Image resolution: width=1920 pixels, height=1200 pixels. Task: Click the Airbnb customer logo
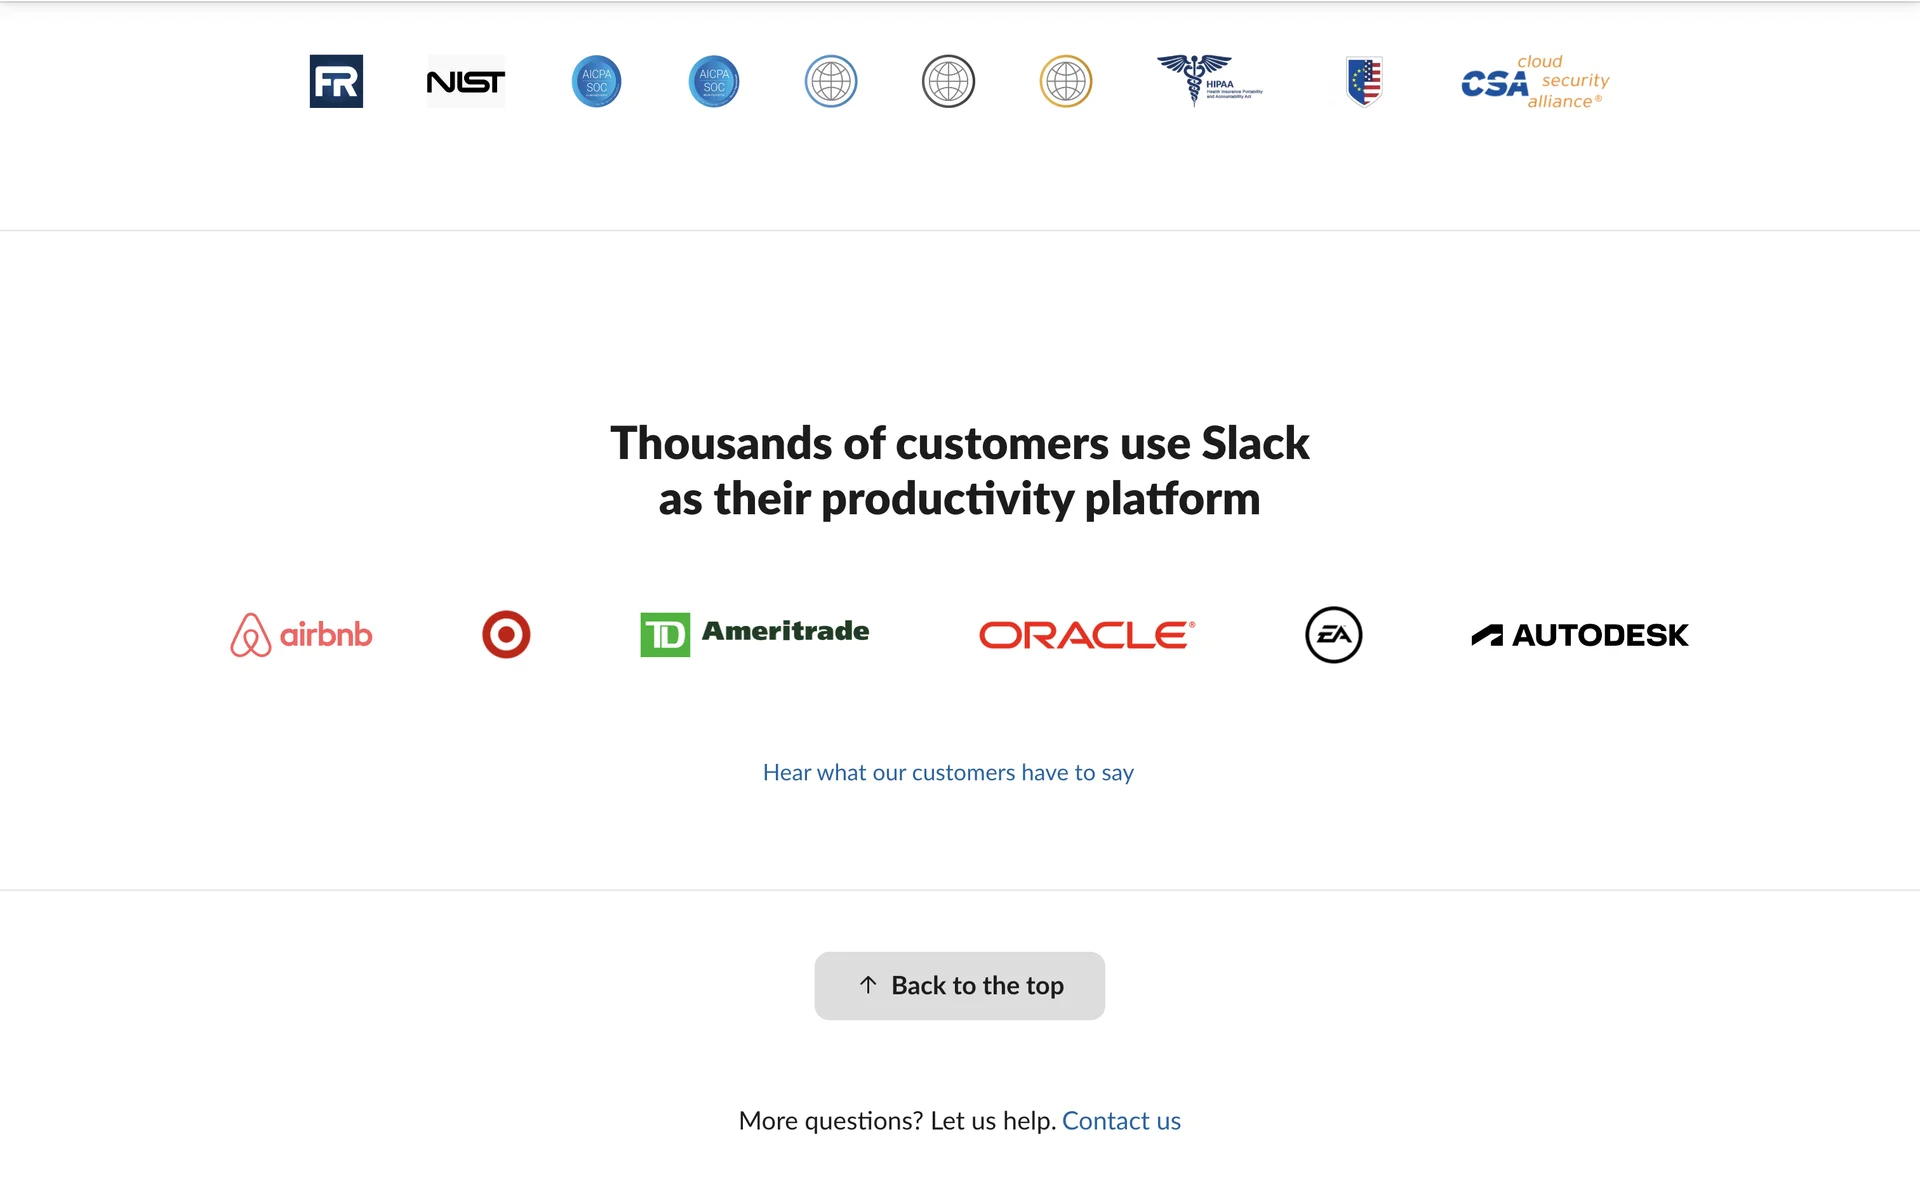pyautogui.click(x=301, y=635)
